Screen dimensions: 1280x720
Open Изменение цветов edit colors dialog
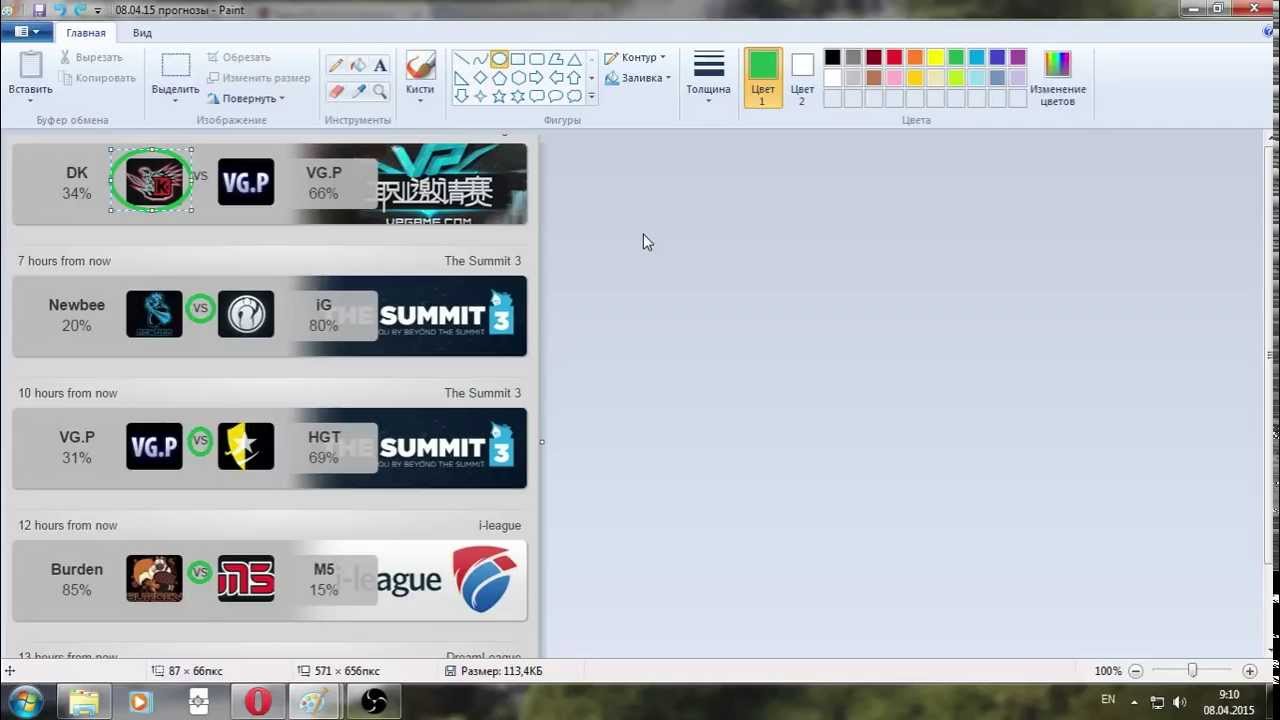(x=1057, y=77)
